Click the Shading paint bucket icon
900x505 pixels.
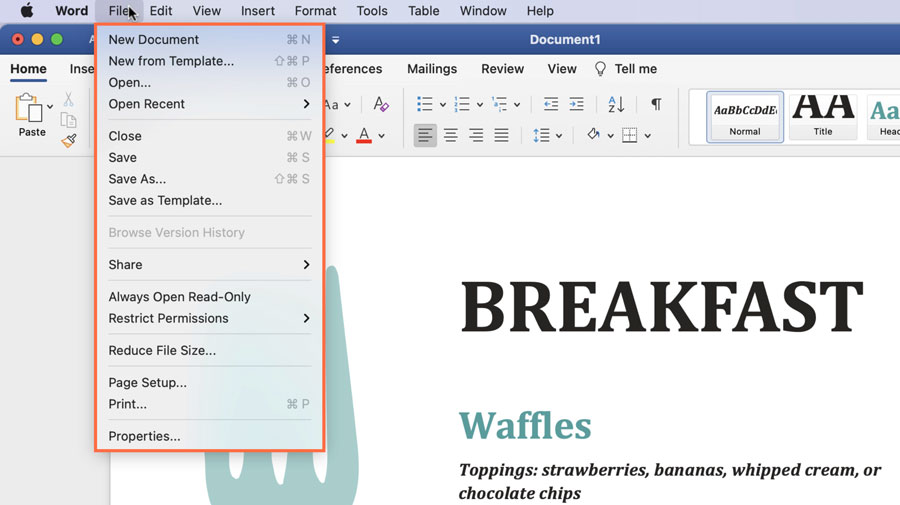click(593, 135)
